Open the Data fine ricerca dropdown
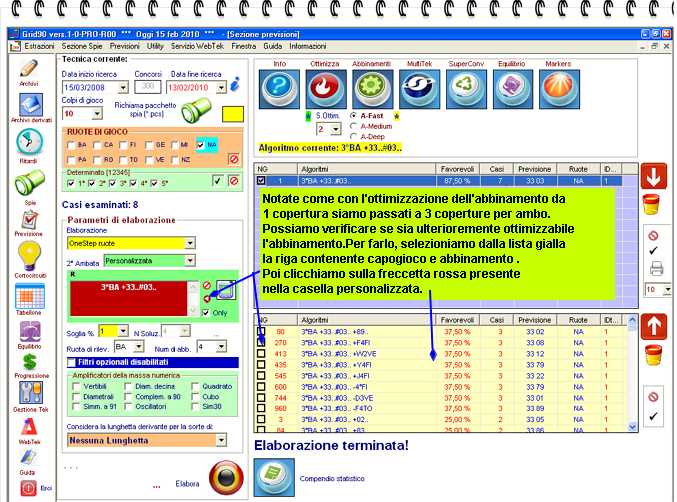 tap(221, 88)
